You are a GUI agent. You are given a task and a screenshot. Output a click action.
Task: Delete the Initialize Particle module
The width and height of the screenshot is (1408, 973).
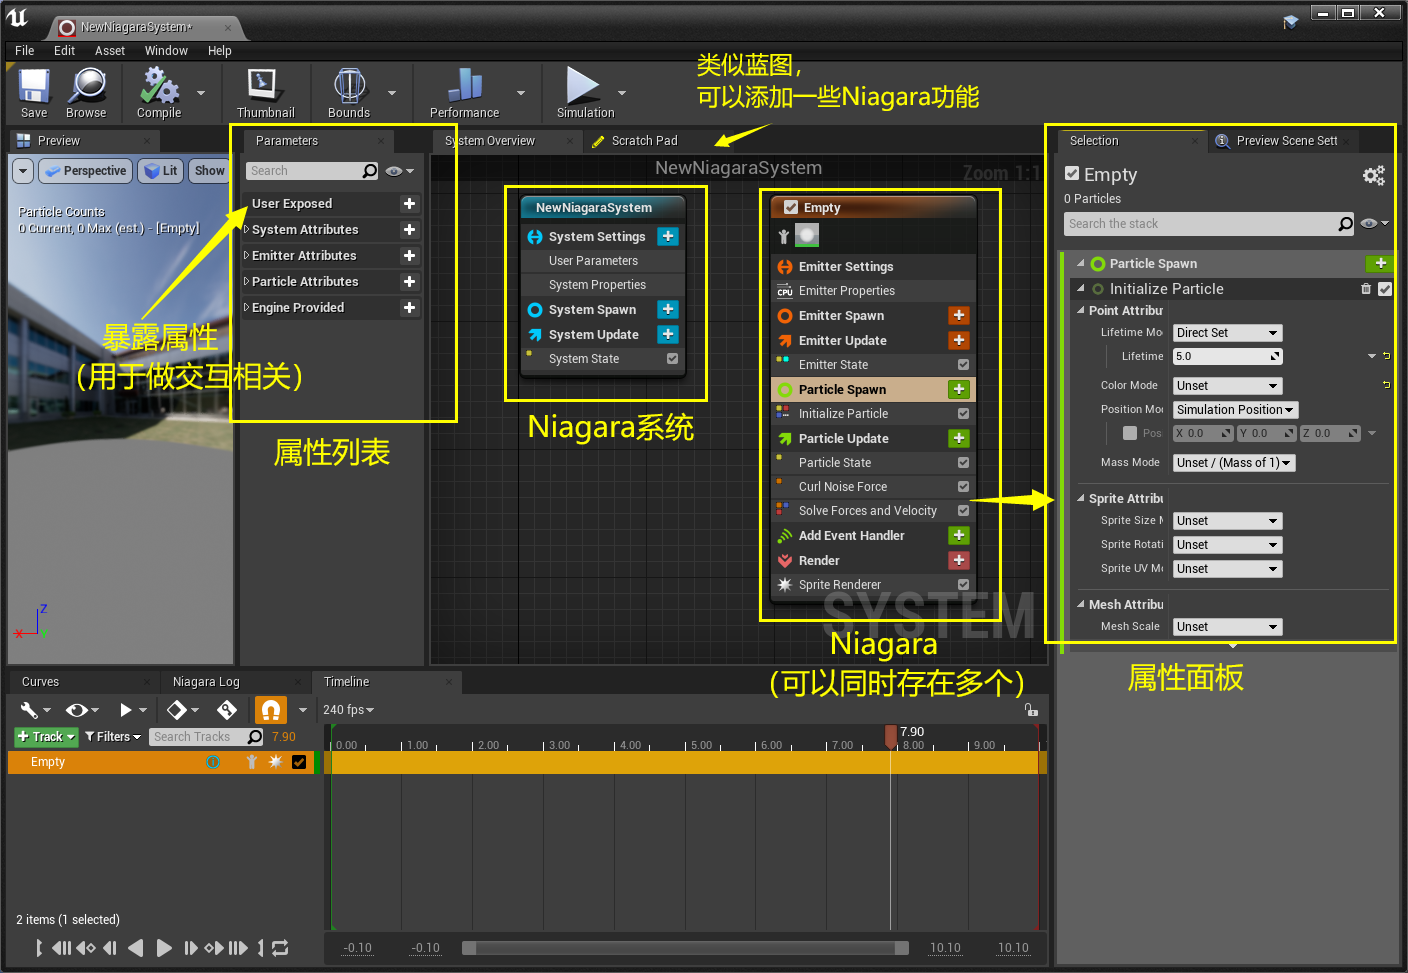(1366, 289)
